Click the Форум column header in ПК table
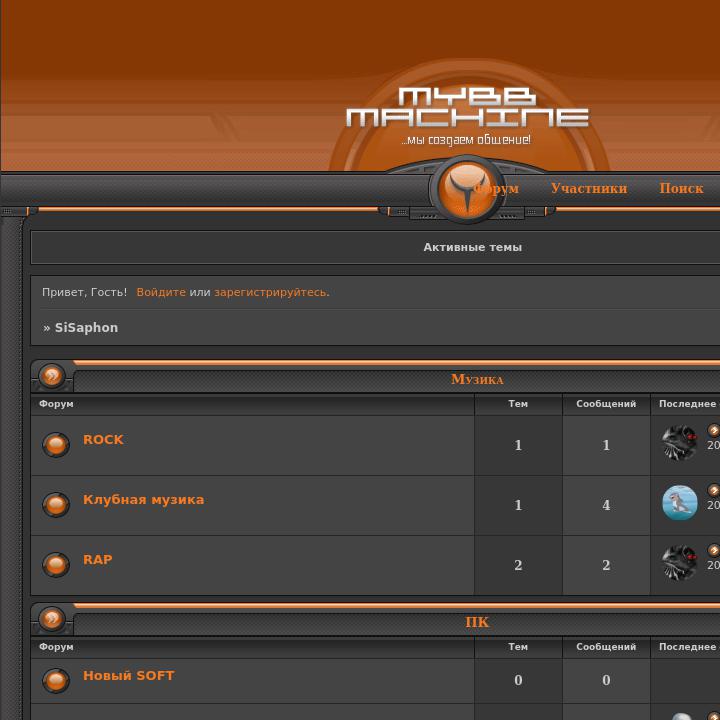720x720 pixels. tap(56, 647)
